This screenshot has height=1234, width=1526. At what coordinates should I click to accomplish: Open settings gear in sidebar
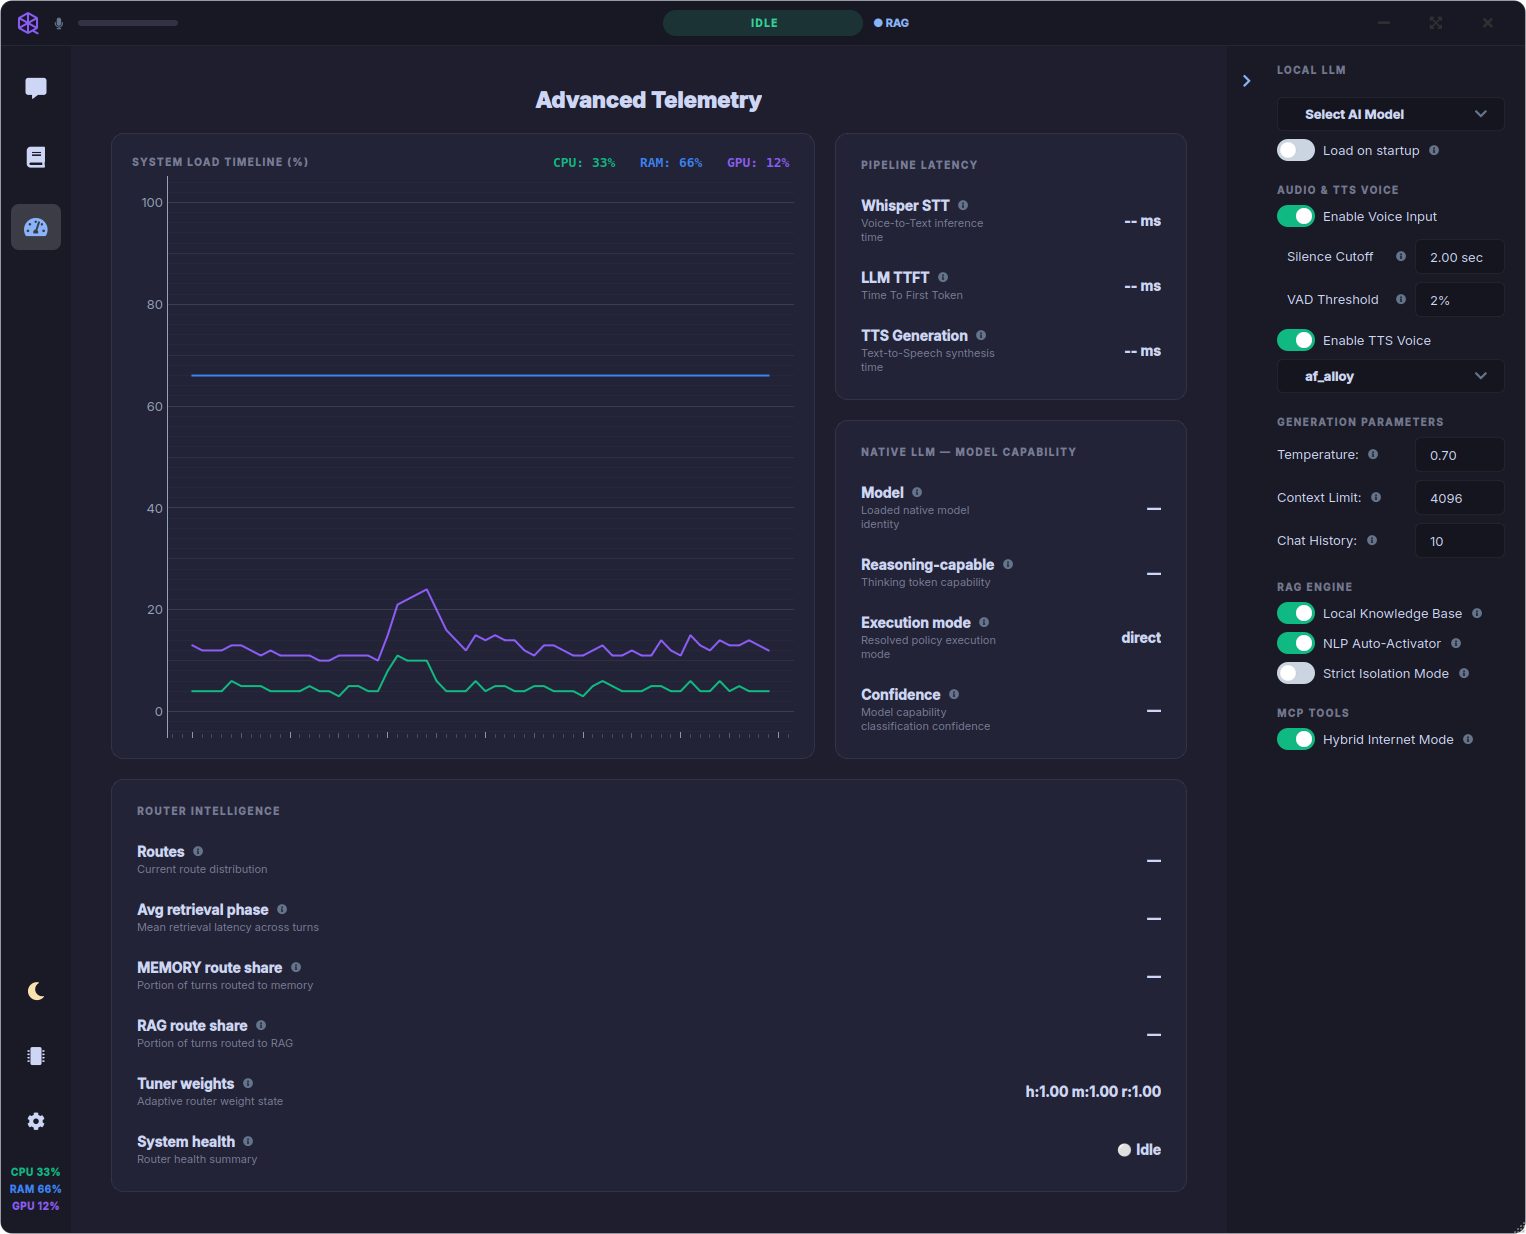tap(36, 1121)
